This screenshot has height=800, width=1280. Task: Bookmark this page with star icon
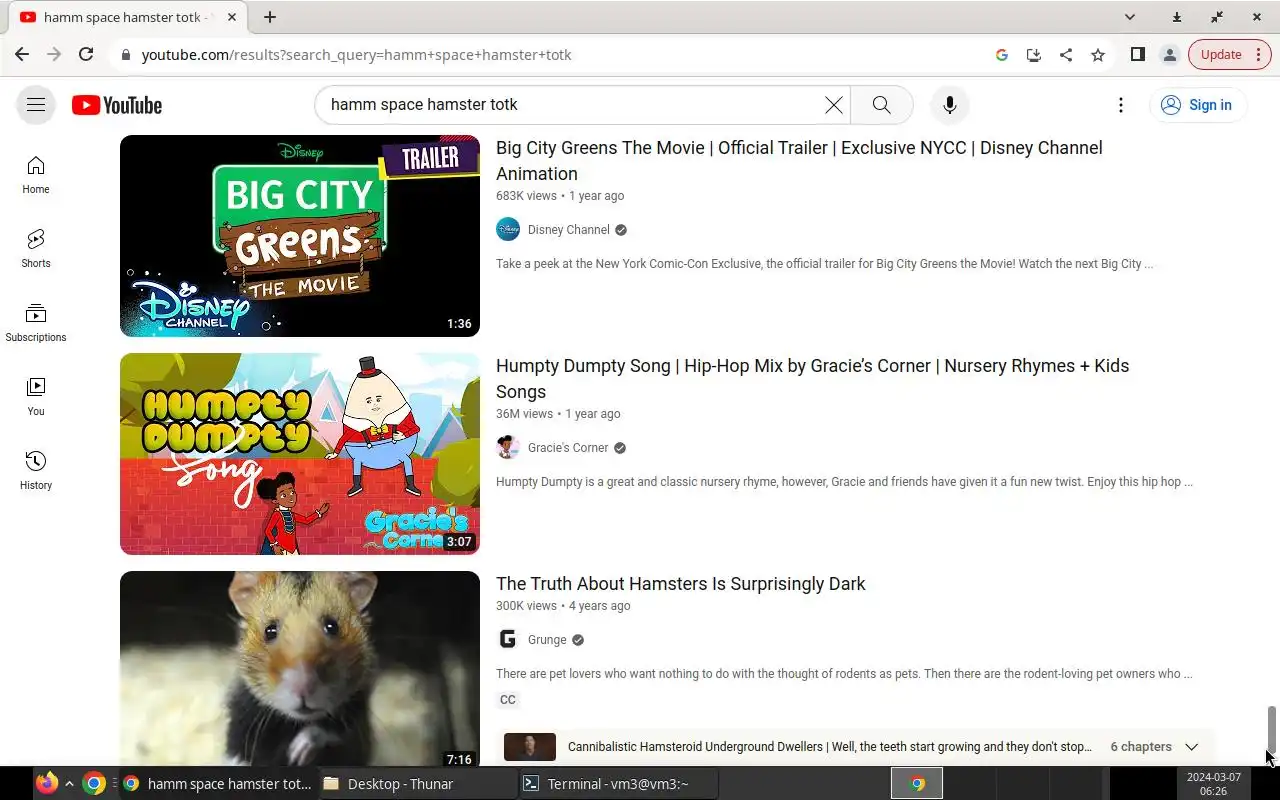tap(1098, 55)
